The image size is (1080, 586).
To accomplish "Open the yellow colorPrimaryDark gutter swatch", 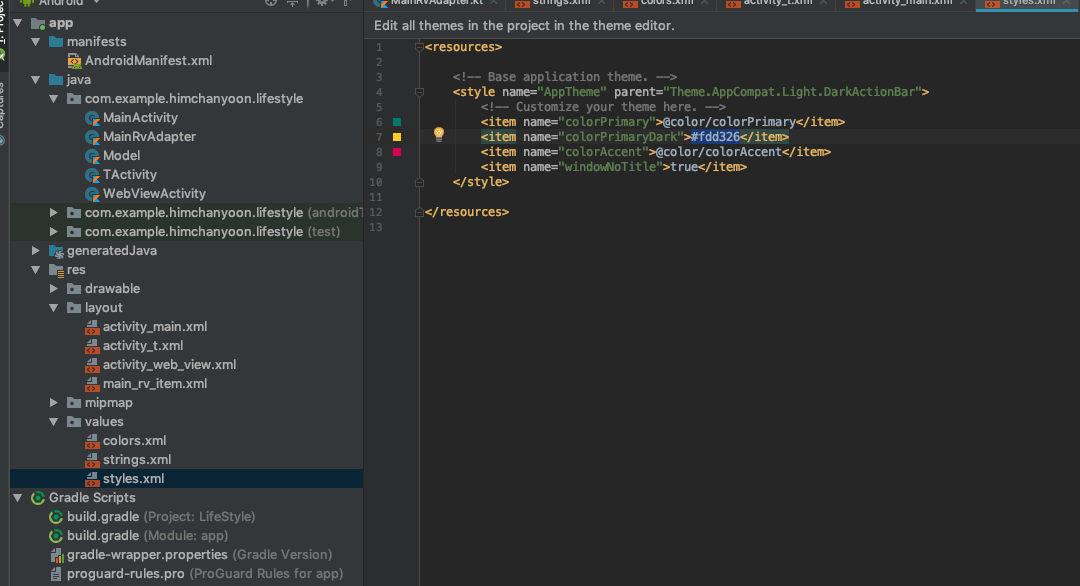I will (397, 137).
